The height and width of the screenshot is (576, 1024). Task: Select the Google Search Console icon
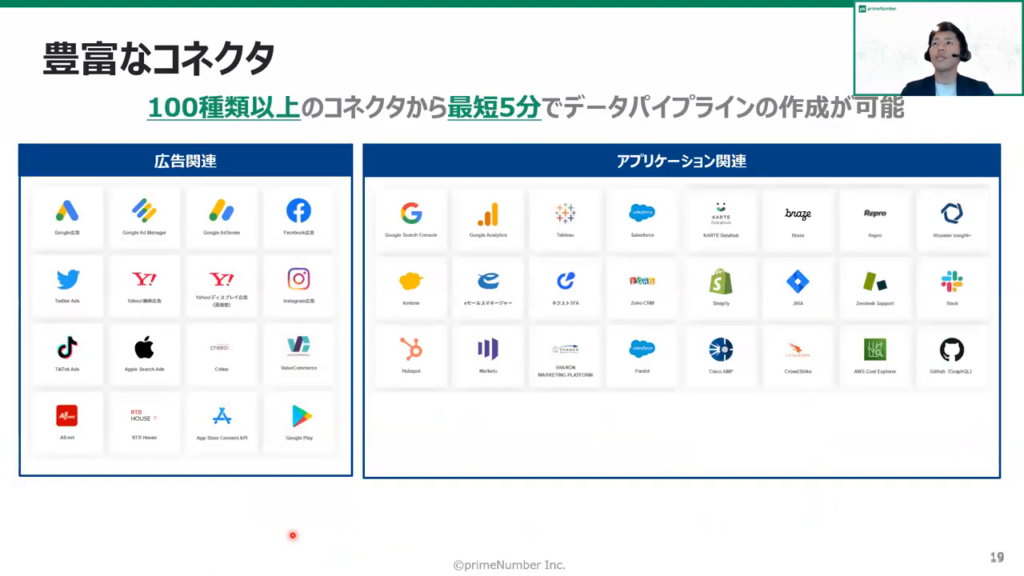click(x=411, y=213)
